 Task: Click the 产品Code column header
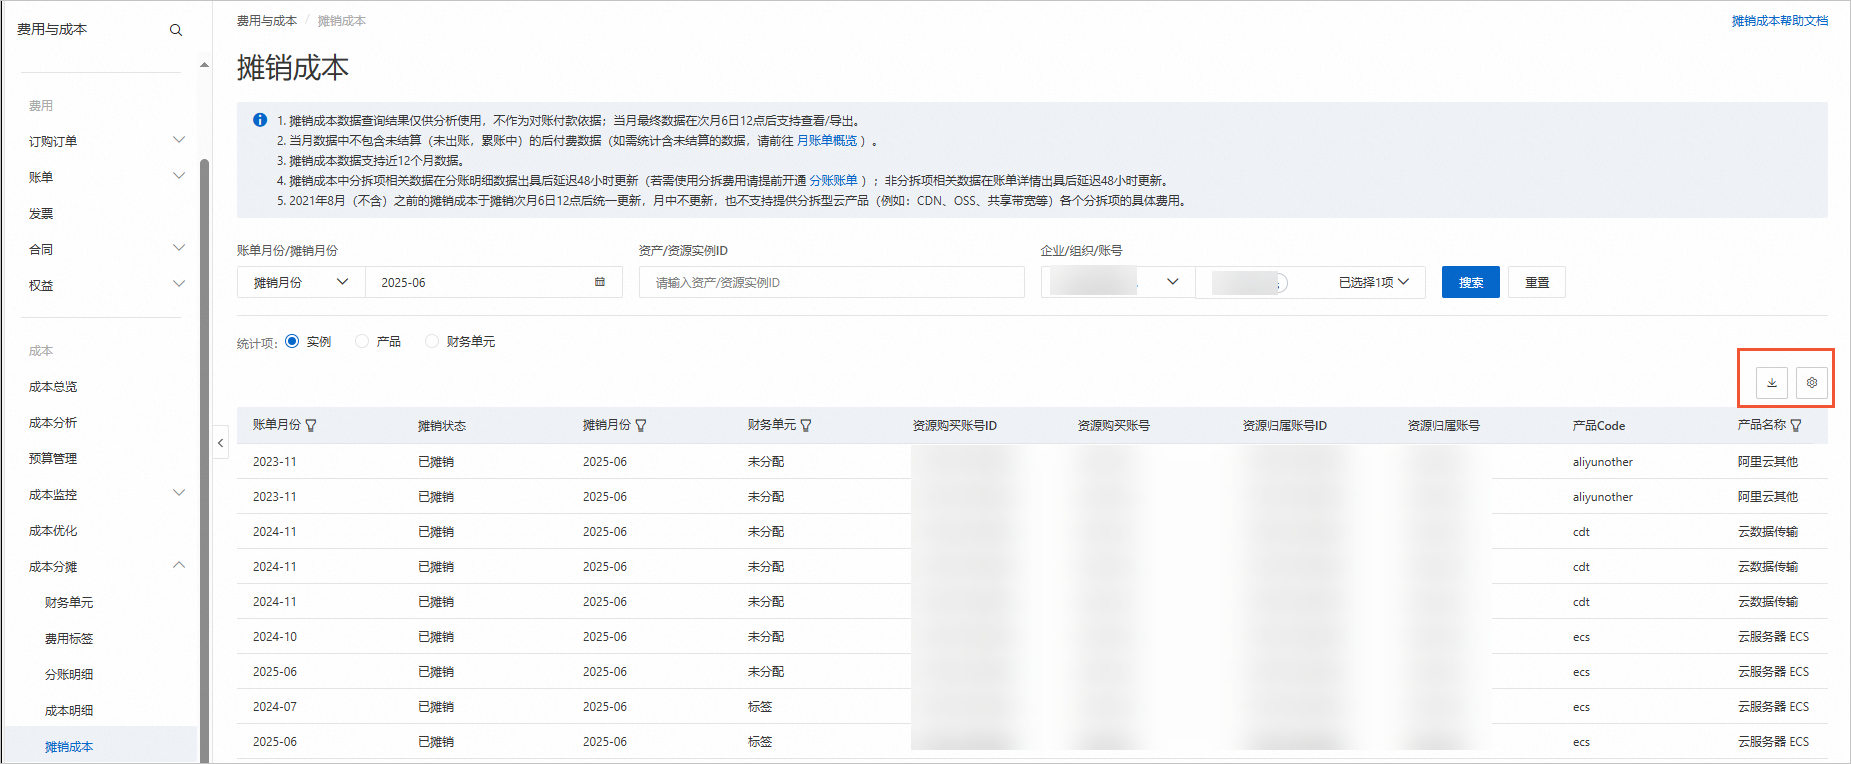pyautogui.click(x=1599, y=425)
